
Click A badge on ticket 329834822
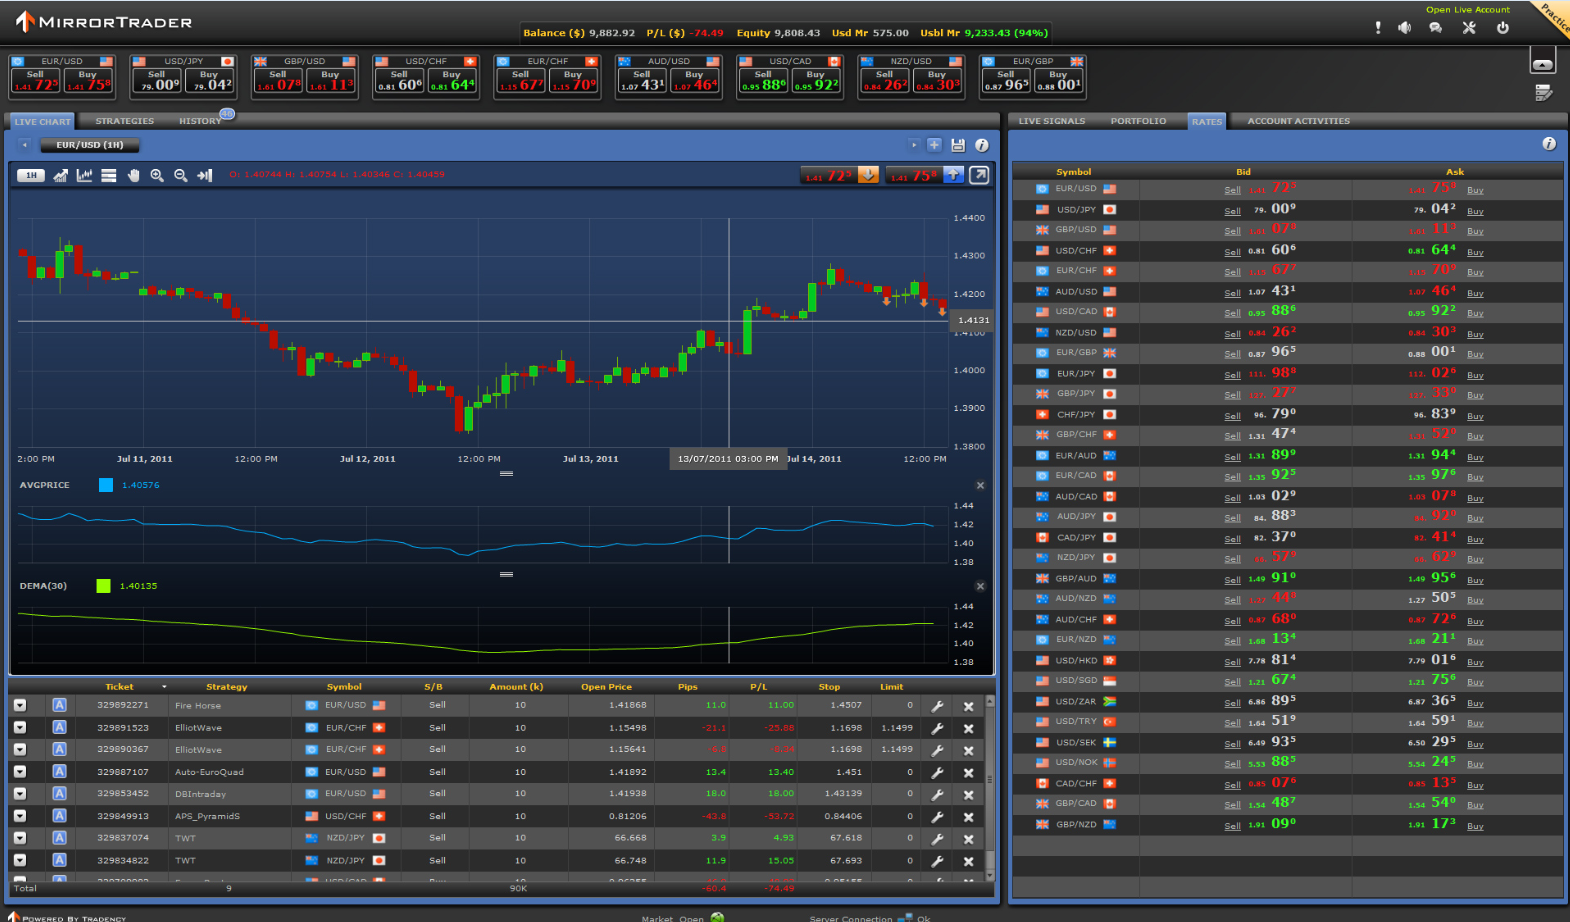[x=59, y=860]
